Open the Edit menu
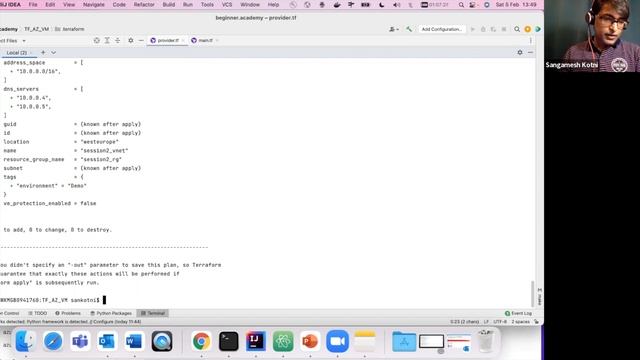This screenshot has width=640, height=360. click(50, 4)
